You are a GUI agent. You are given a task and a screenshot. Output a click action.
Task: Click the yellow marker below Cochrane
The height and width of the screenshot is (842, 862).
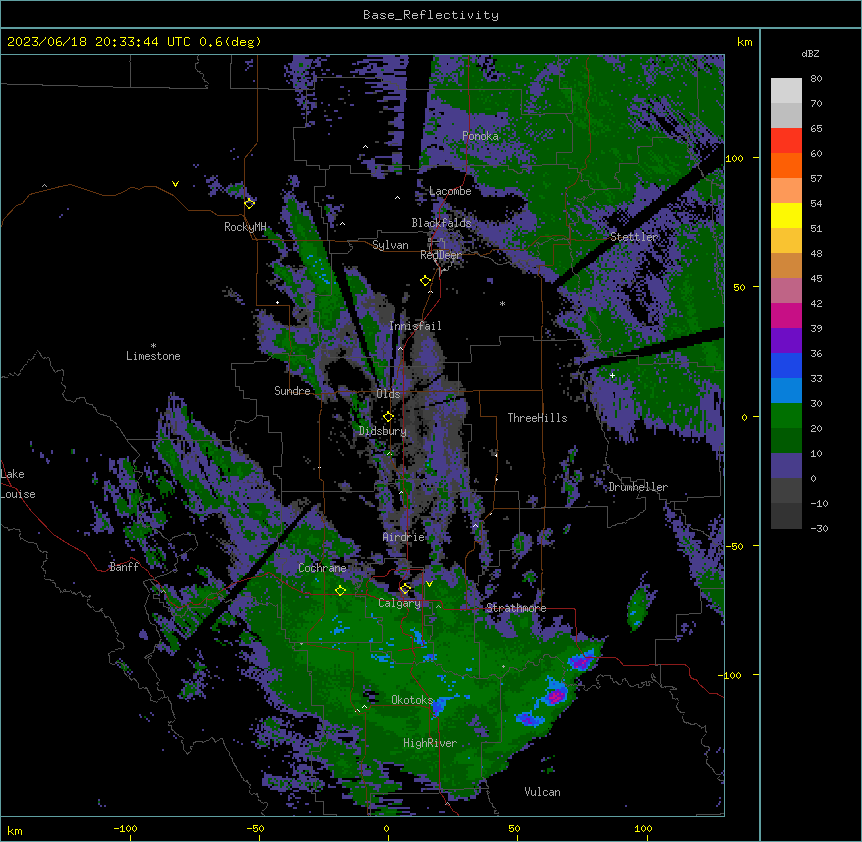[340, 590]
